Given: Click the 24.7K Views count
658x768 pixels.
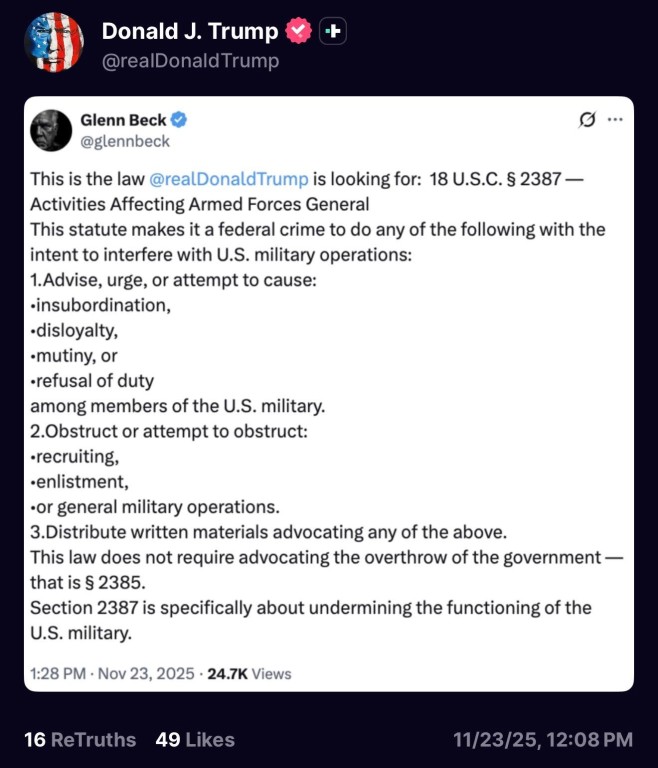Looking at the screenshot, I should click(x=249, y=673).
